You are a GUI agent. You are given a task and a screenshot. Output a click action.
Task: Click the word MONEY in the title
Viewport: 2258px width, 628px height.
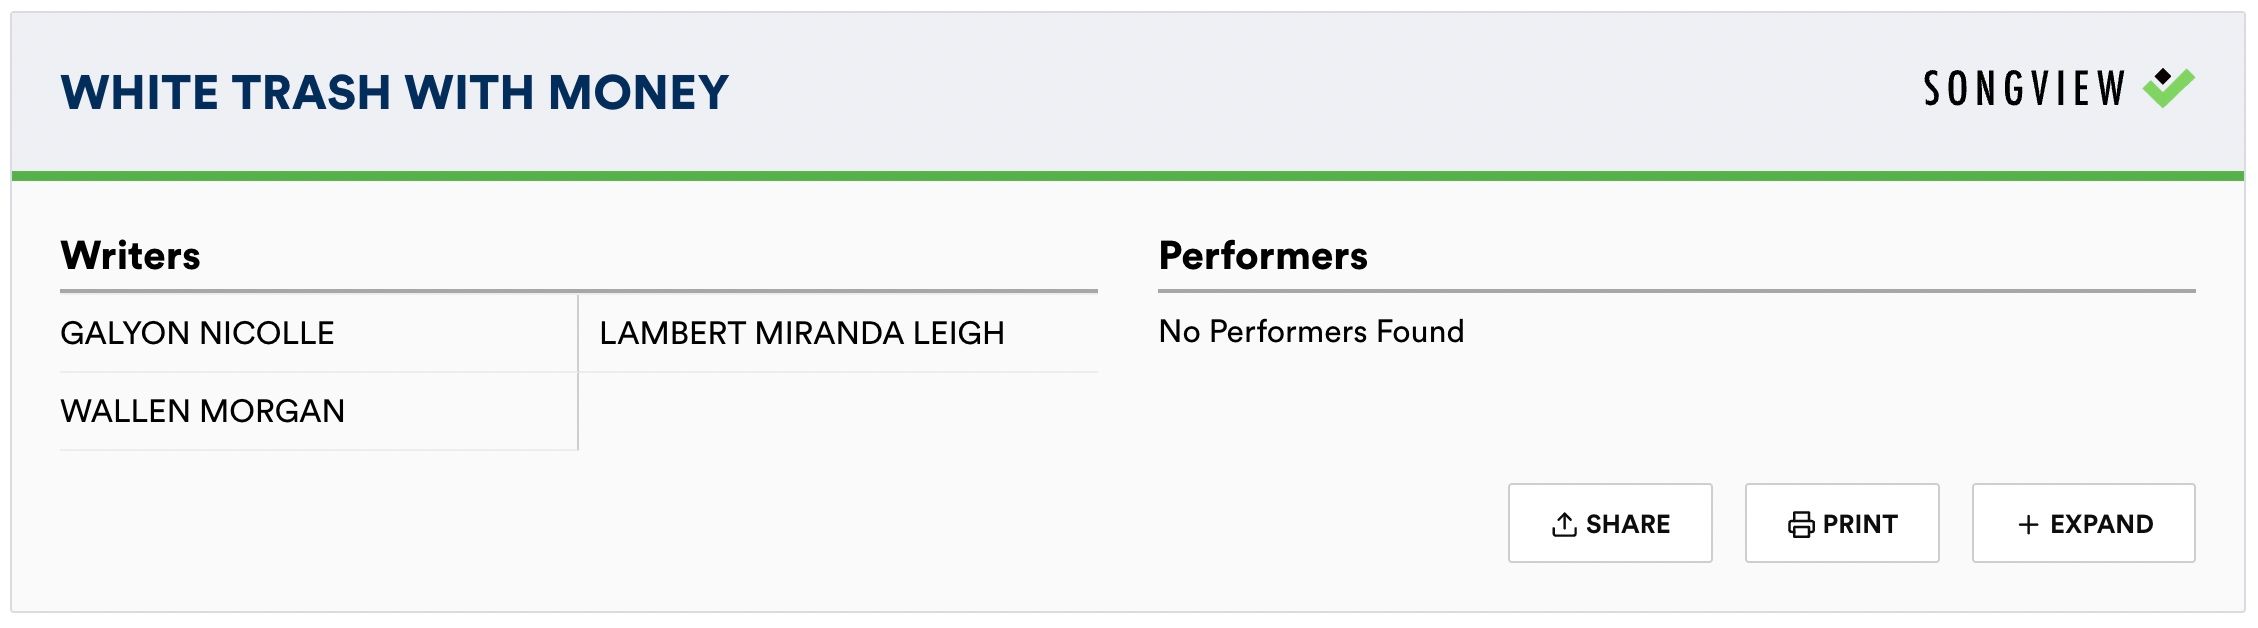click(x=638, y=93)
